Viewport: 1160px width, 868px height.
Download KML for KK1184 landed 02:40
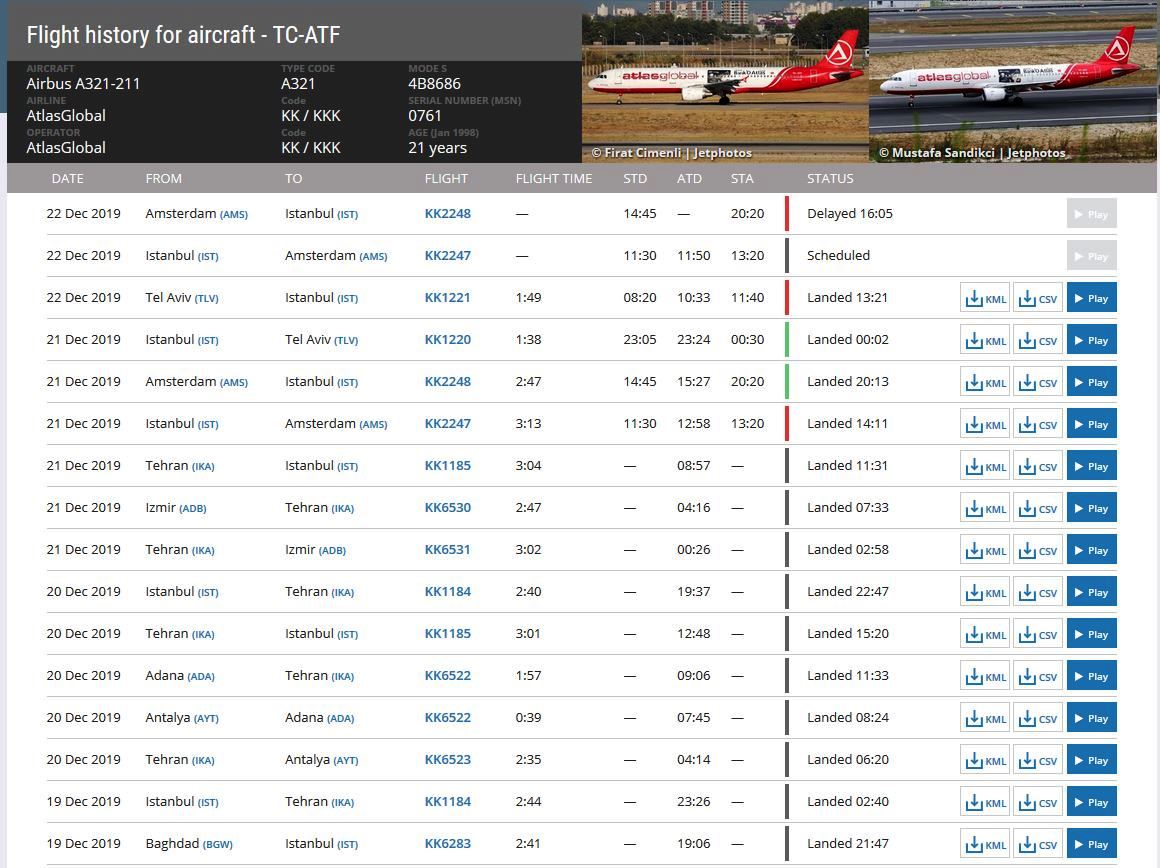[985, 802]
